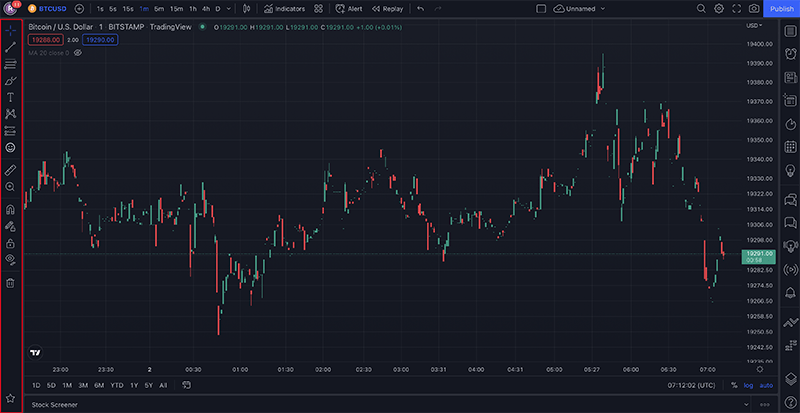
Task: Take a snapshot with camera icon
Action: pos(754,9)
